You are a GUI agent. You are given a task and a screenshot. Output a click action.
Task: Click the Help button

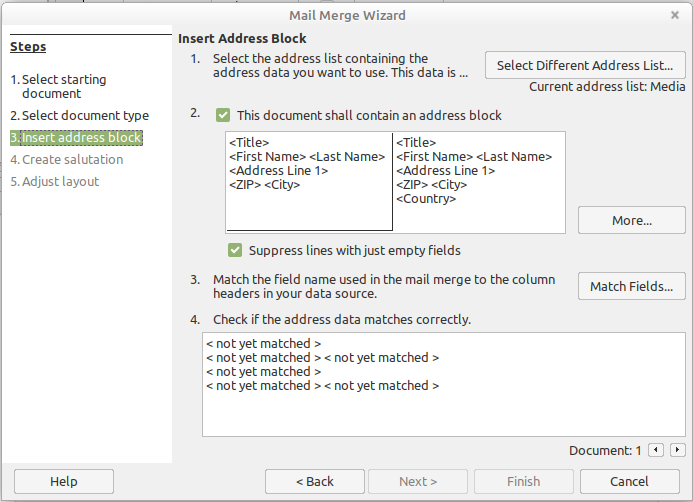pyautogui.click(x=64, y=481)
